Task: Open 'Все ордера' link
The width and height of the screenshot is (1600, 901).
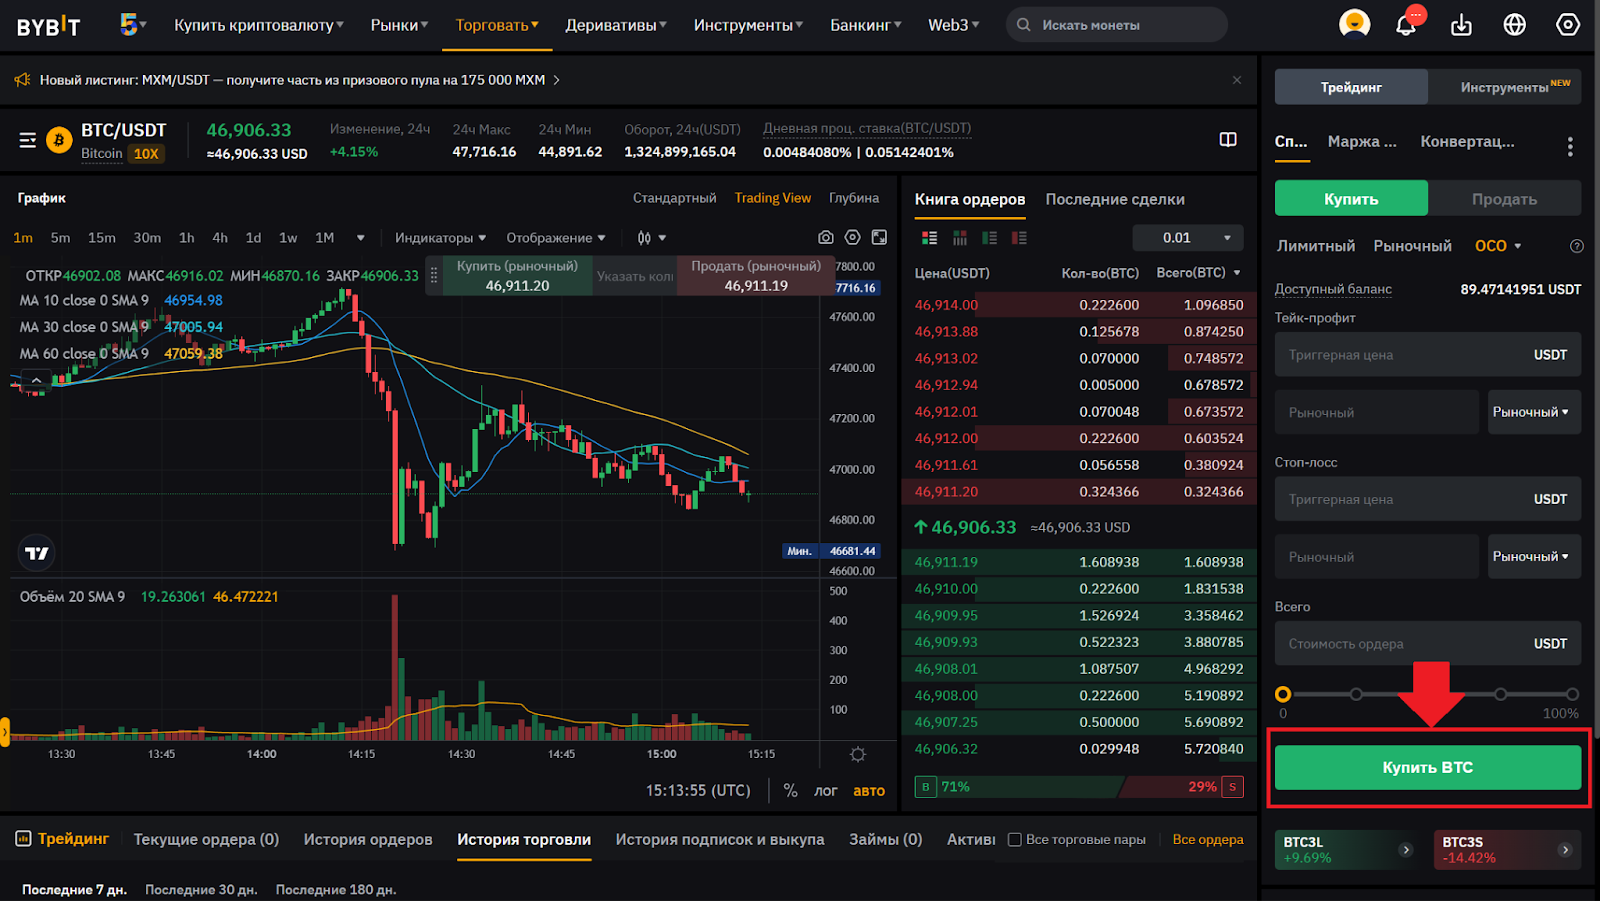Action: click(1208, 839)
